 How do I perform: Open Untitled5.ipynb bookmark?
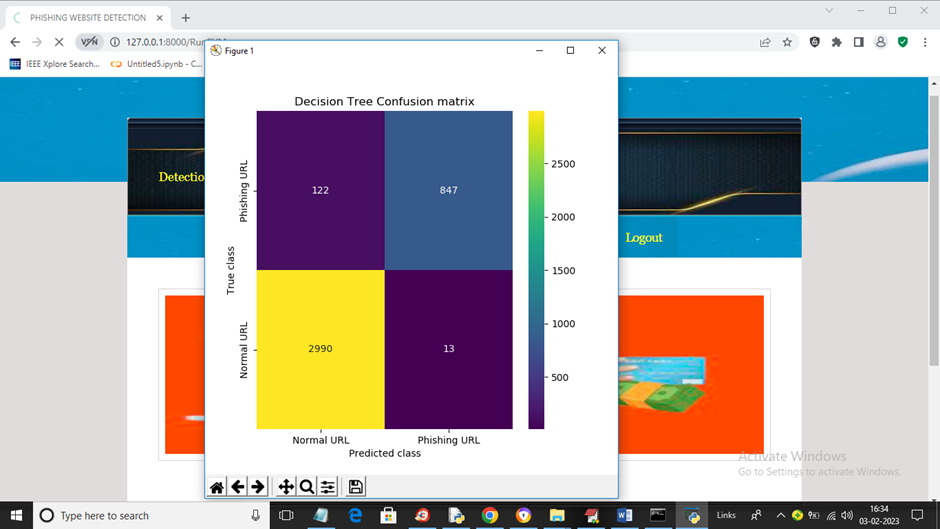[x=156, y=64]
